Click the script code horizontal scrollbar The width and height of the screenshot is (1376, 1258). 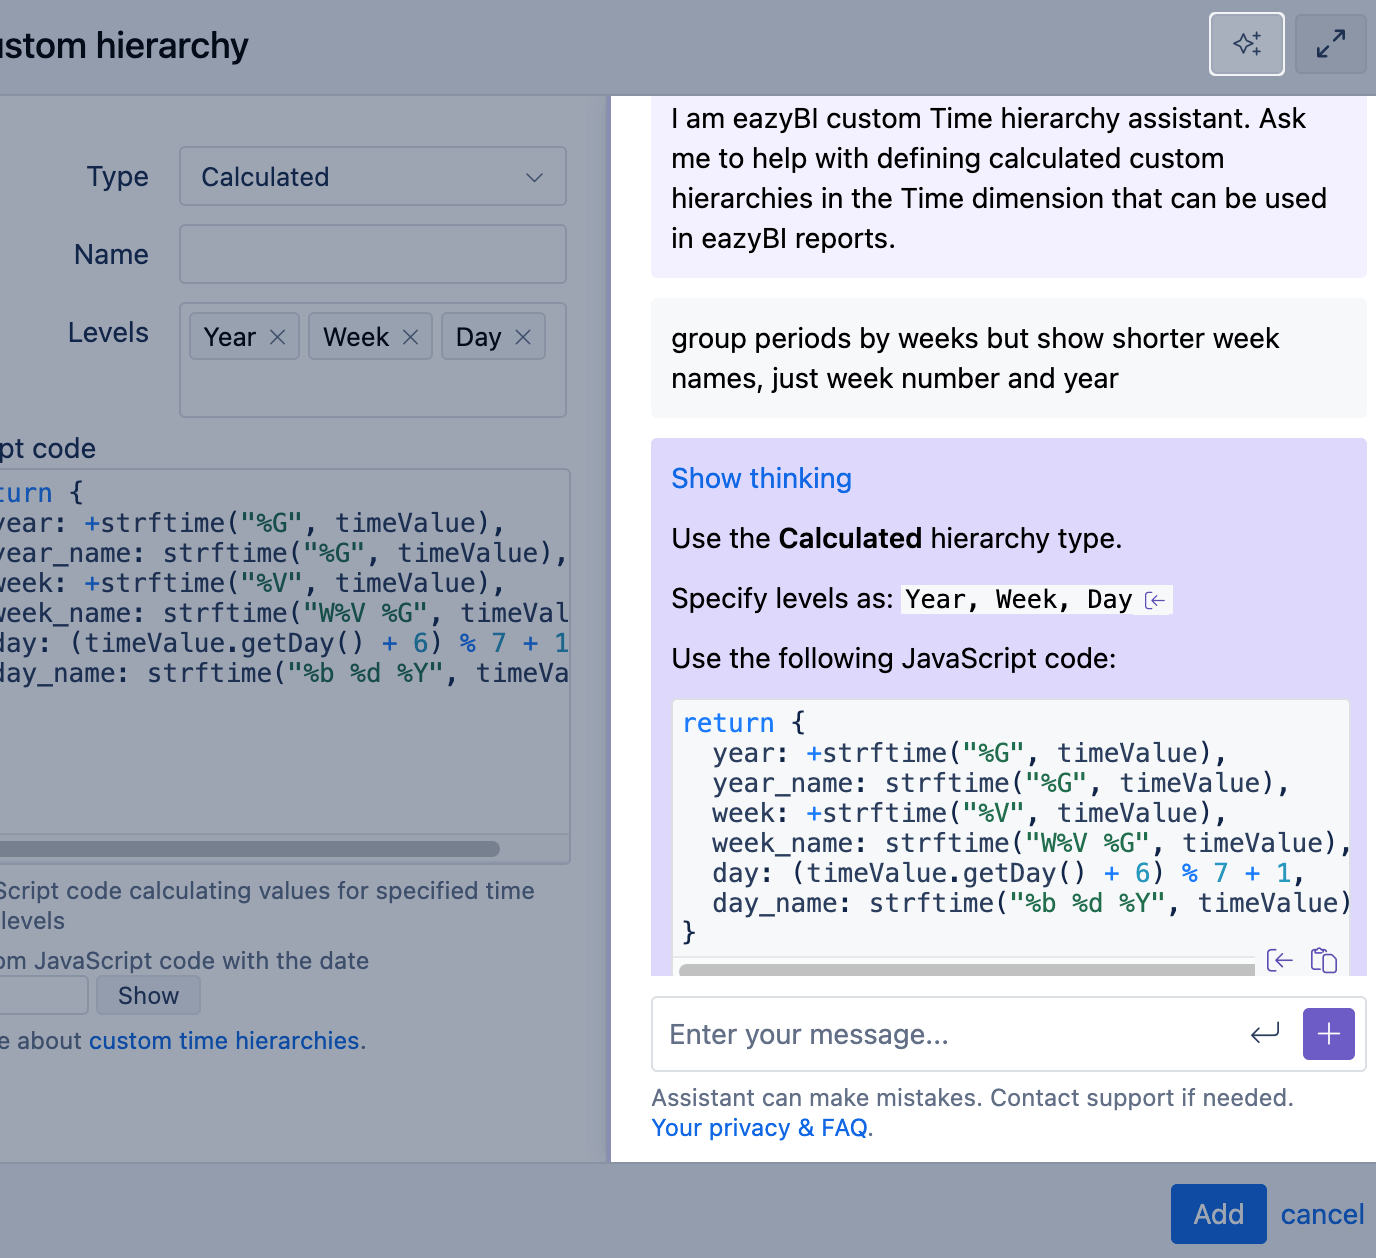click(250, 849)
